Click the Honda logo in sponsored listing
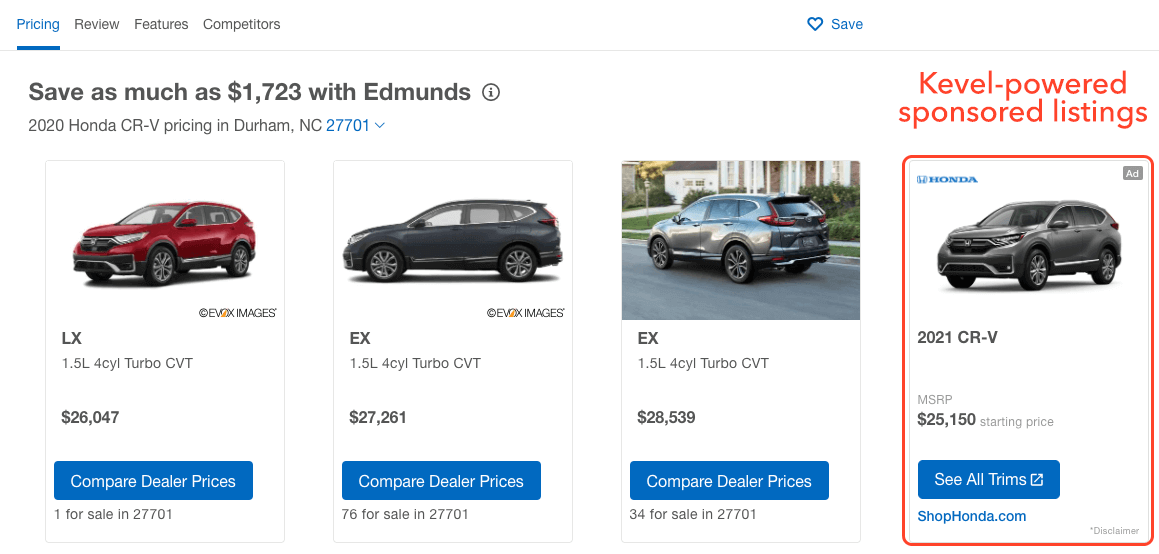 [x=947, y=179]
